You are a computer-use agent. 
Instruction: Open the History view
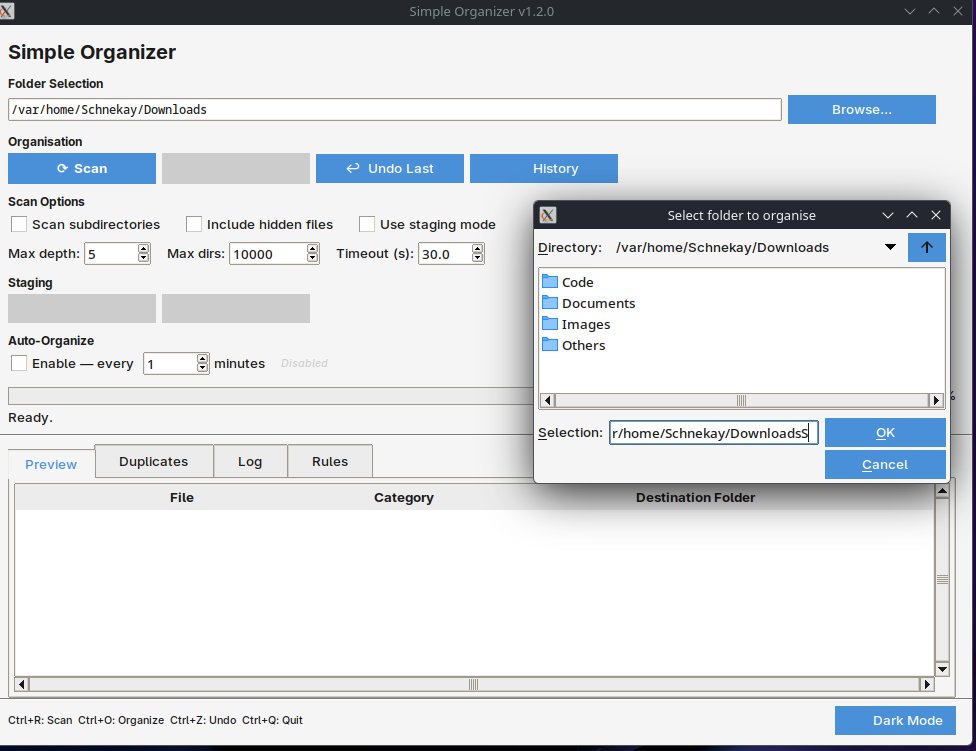click(543, 168)
